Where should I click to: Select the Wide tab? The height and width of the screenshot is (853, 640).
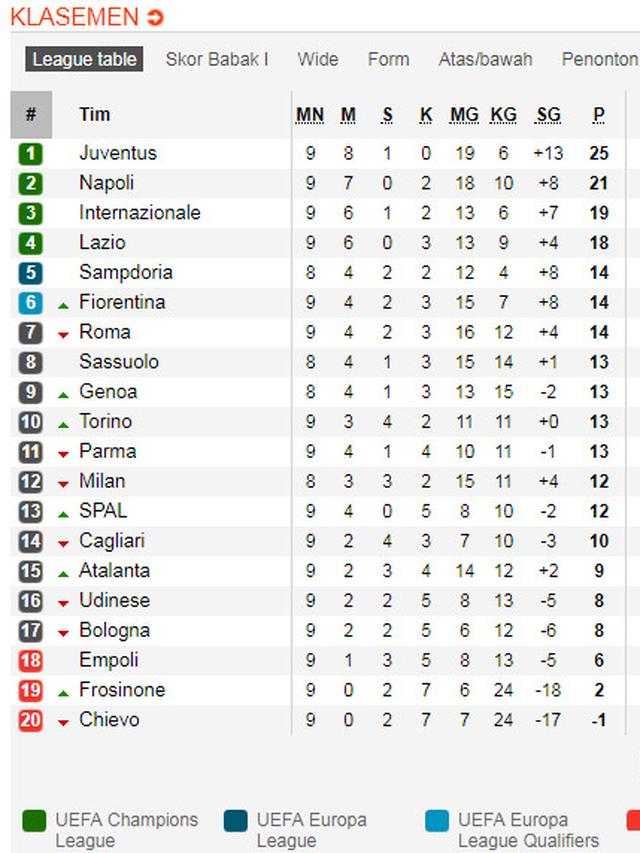317,59
